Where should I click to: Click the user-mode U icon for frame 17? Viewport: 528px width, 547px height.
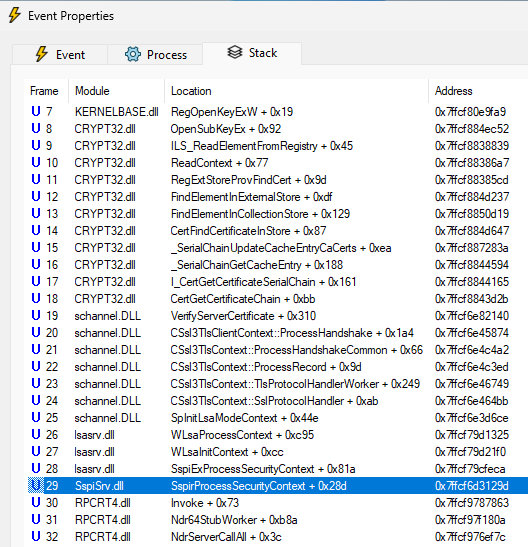36,282
